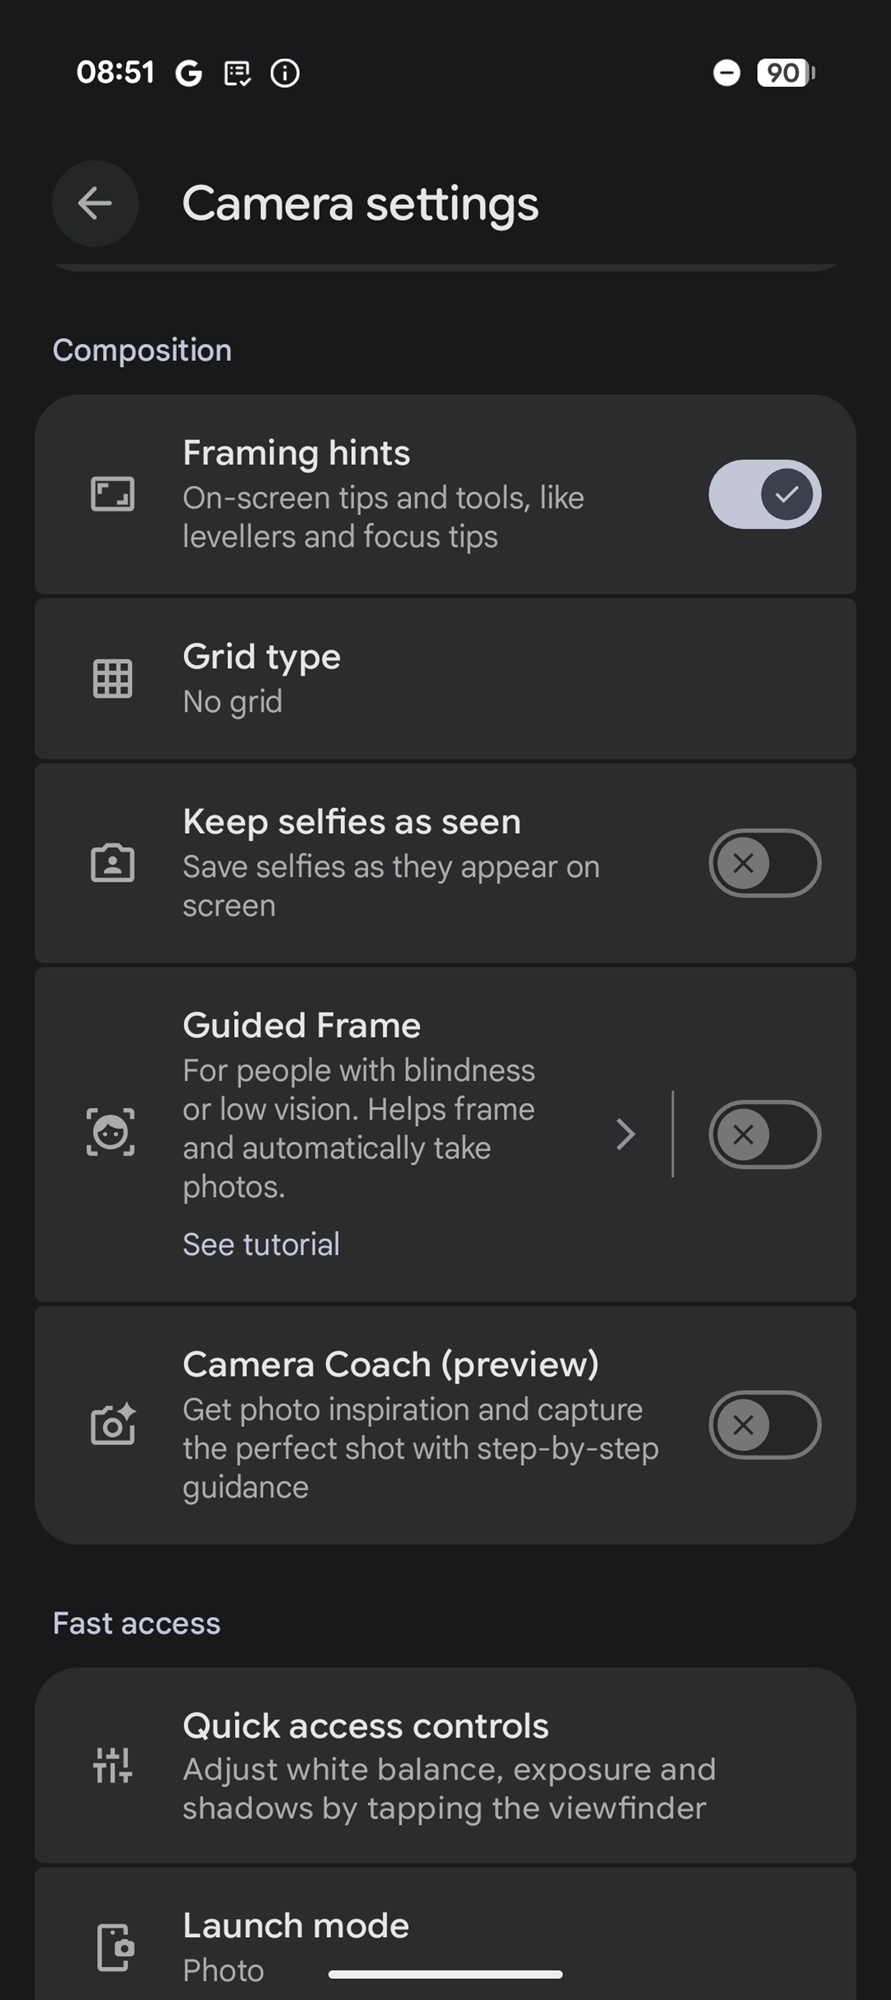Tap the Framing hints frame icon

point(112,494)
